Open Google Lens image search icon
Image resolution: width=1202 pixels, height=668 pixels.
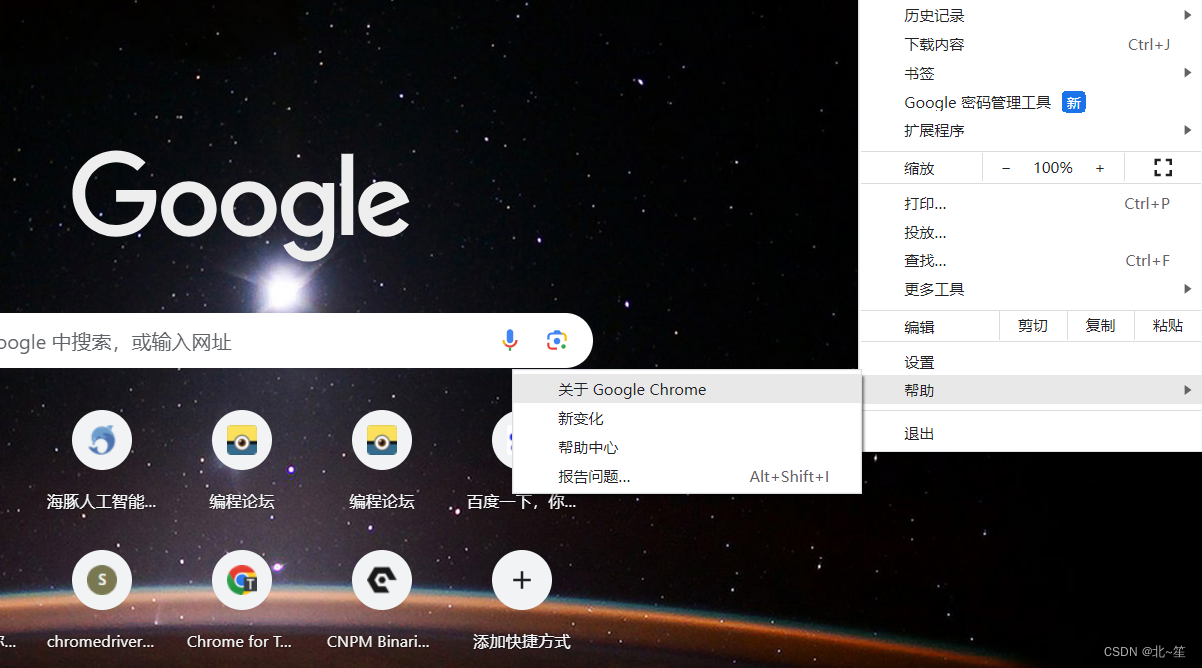[557, 341]
